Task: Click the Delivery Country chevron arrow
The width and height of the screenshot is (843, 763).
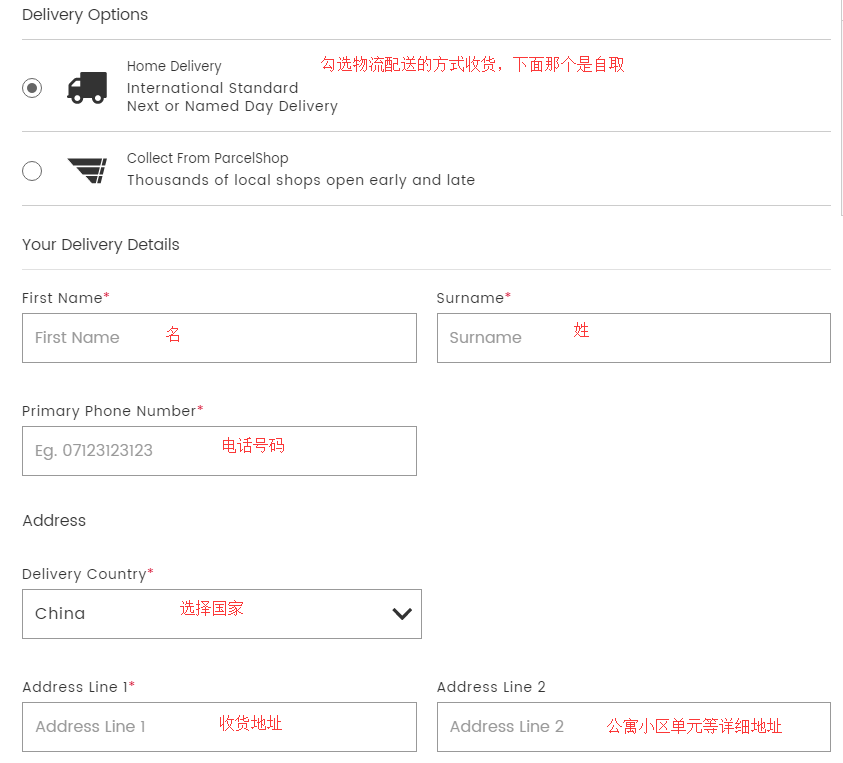Action: click(402, 614)
